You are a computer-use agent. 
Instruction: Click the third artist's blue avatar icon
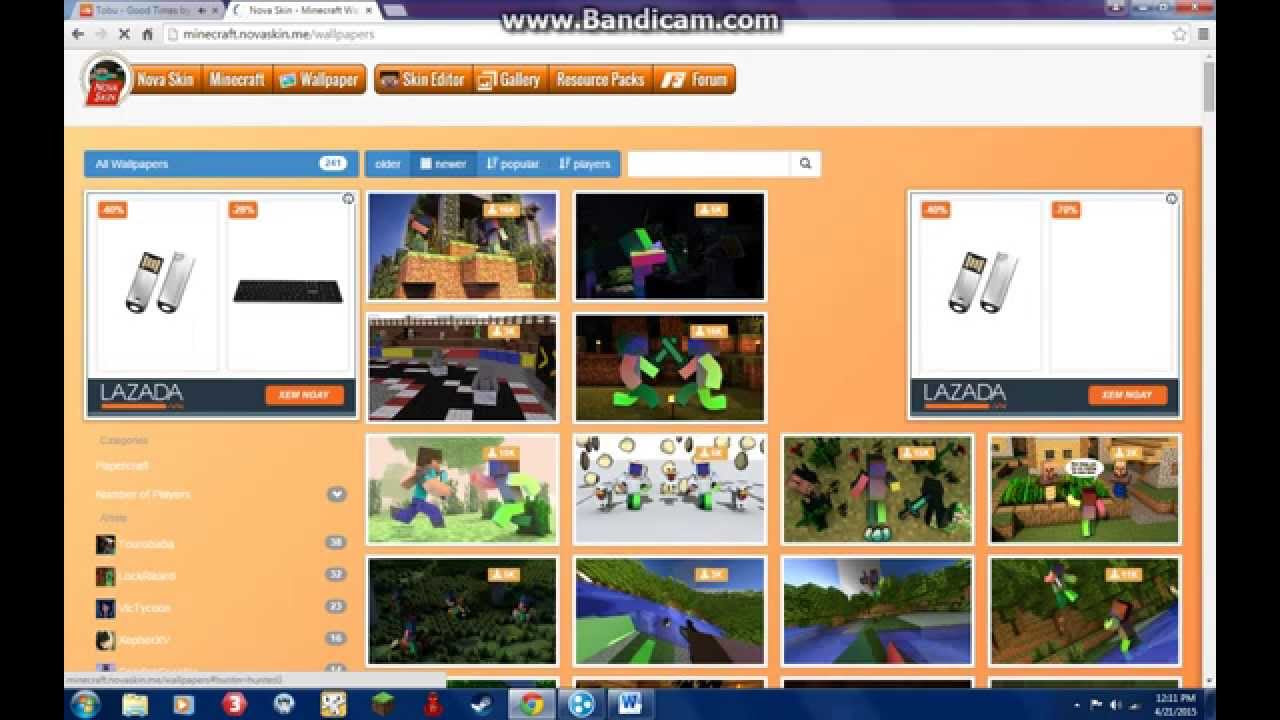click(x=105, y=608)
